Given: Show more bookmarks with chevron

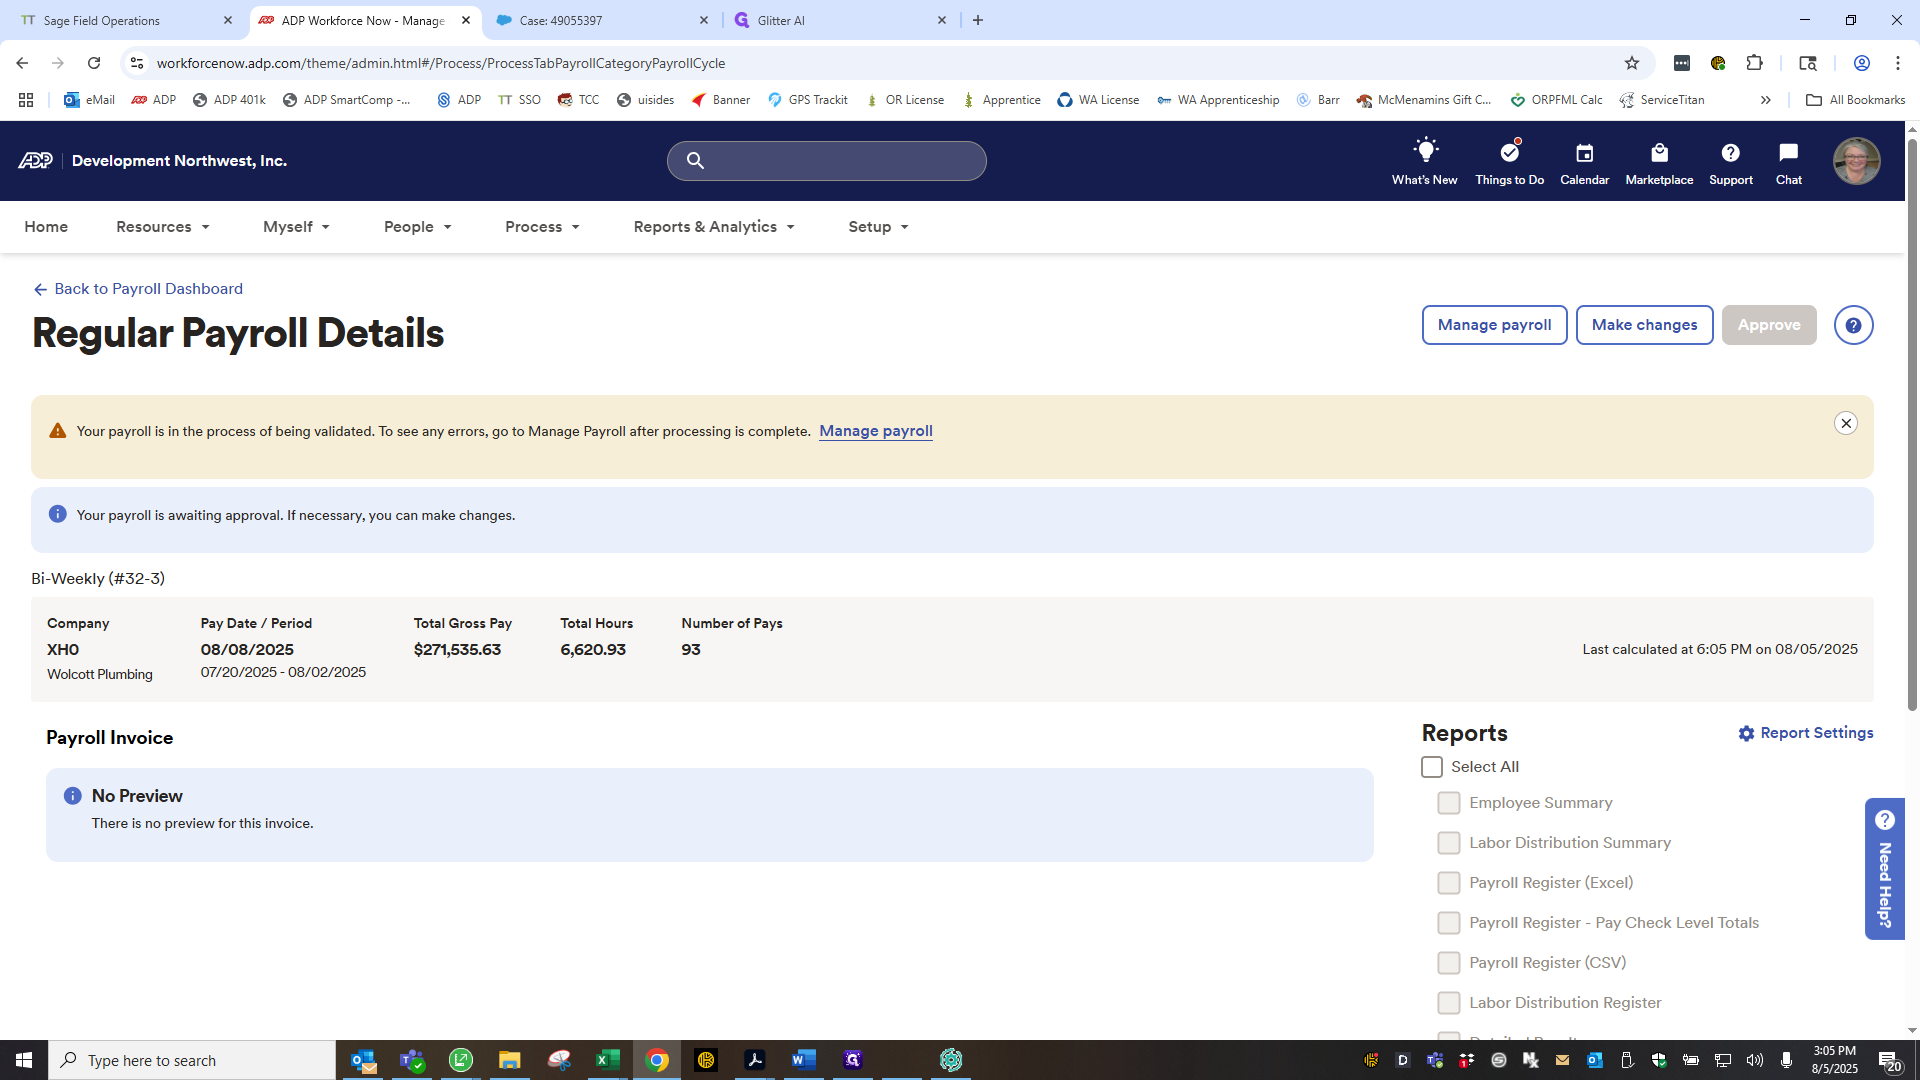Looking at the screenshot, I should click(x=1766, y=100).
